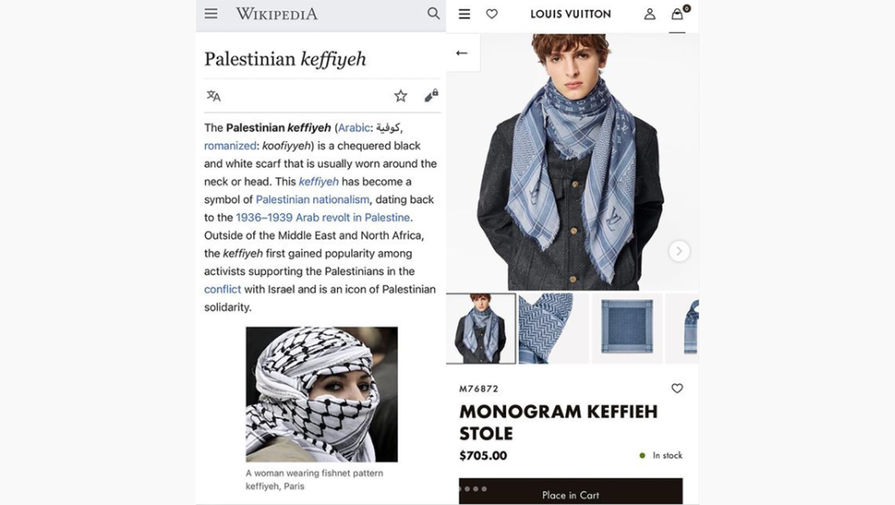Open the article language translate icon

(213, 96)
